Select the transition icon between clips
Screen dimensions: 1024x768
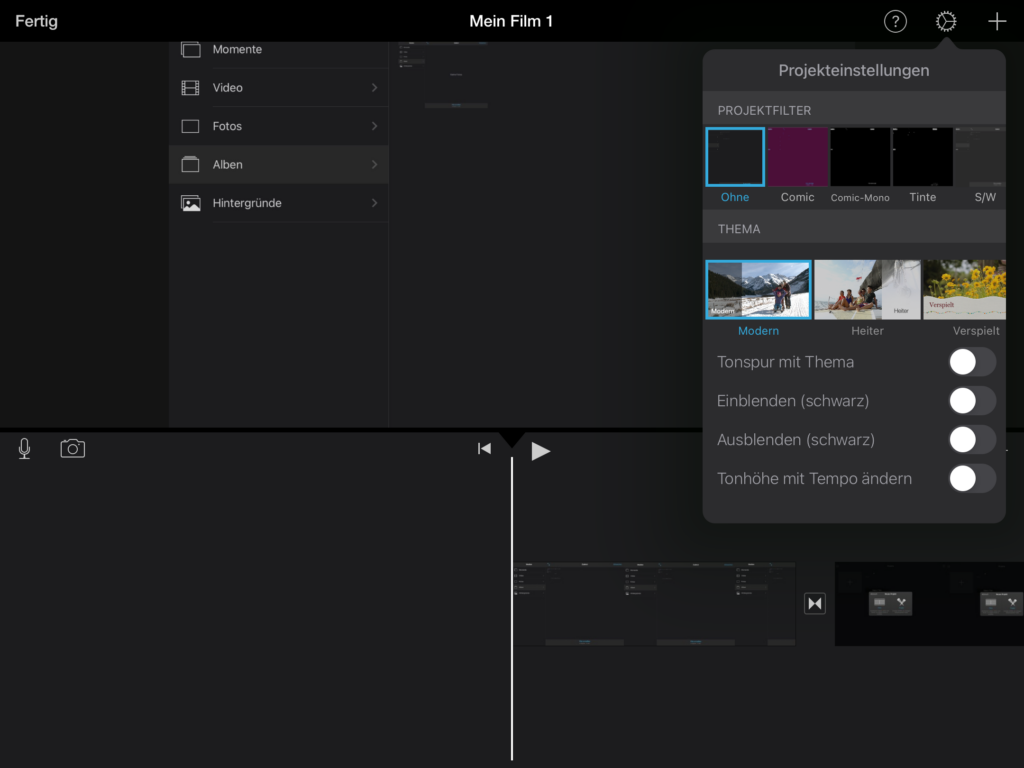(x=815, y=604)
